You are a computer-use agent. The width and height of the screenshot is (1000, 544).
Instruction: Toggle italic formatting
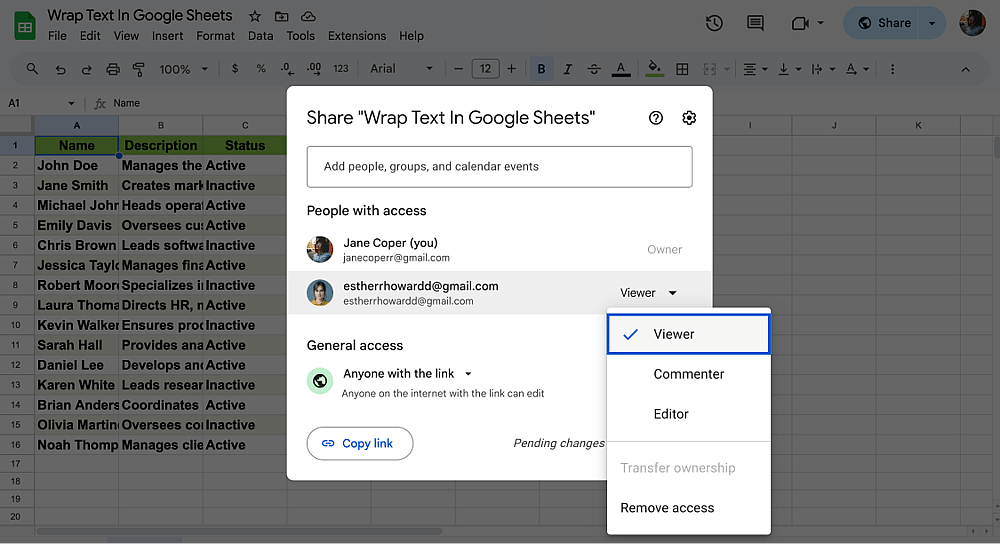[x=567, y=69]
